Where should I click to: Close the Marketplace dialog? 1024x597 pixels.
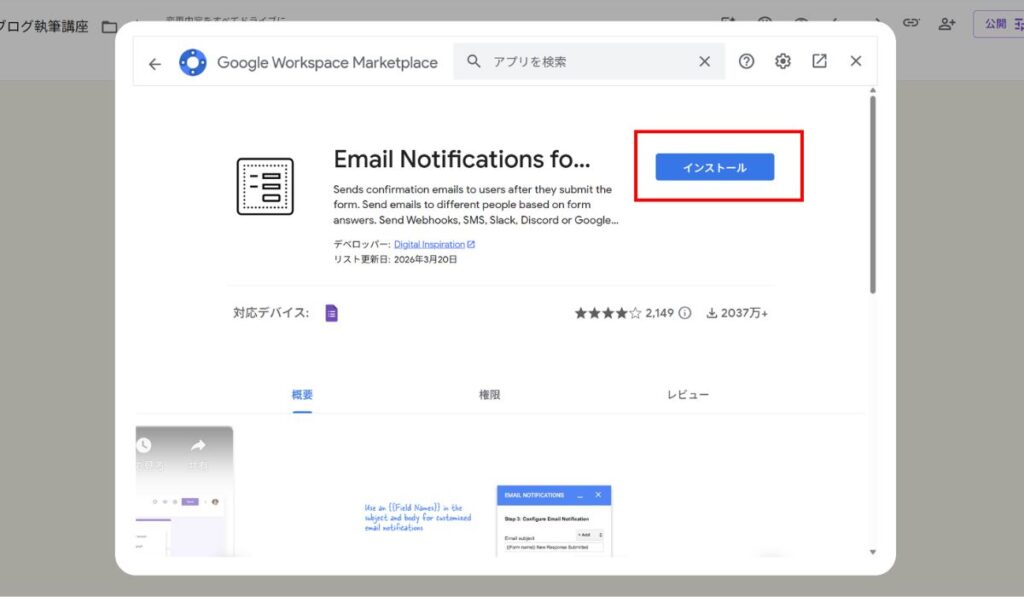pos(855,62)
